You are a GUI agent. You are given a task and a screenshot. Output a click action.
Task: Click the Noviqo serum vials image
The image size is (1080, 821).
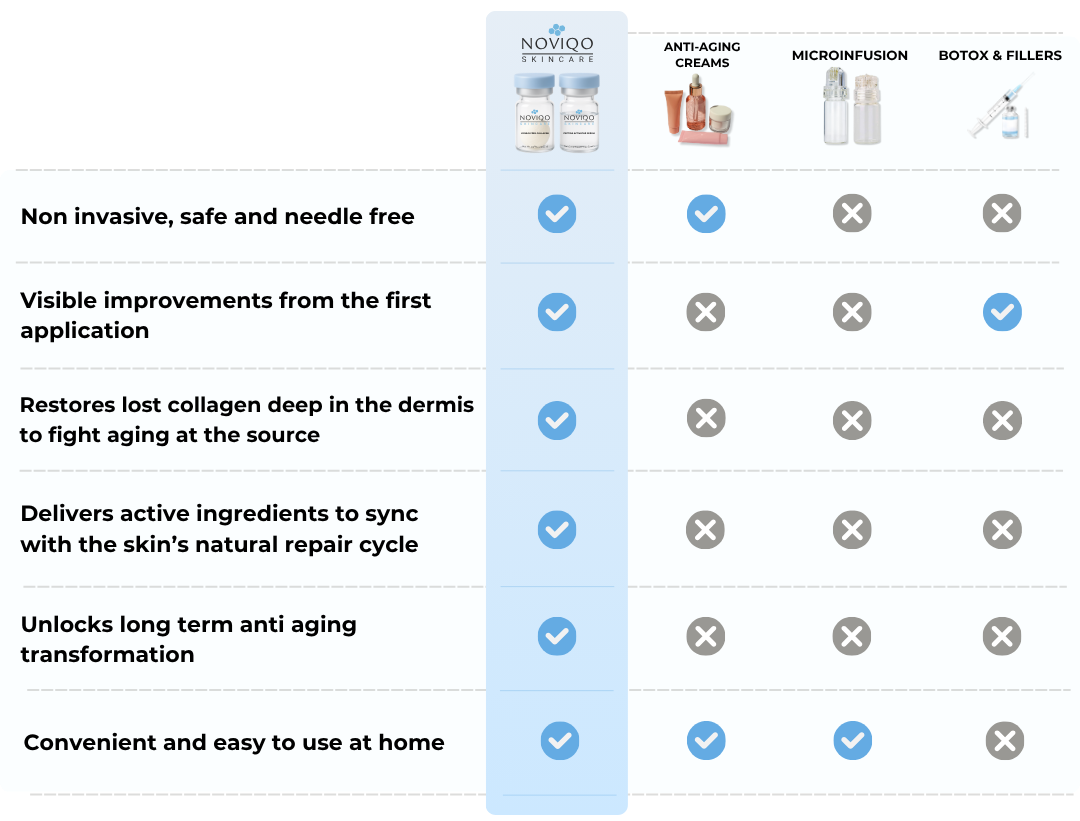557,112
